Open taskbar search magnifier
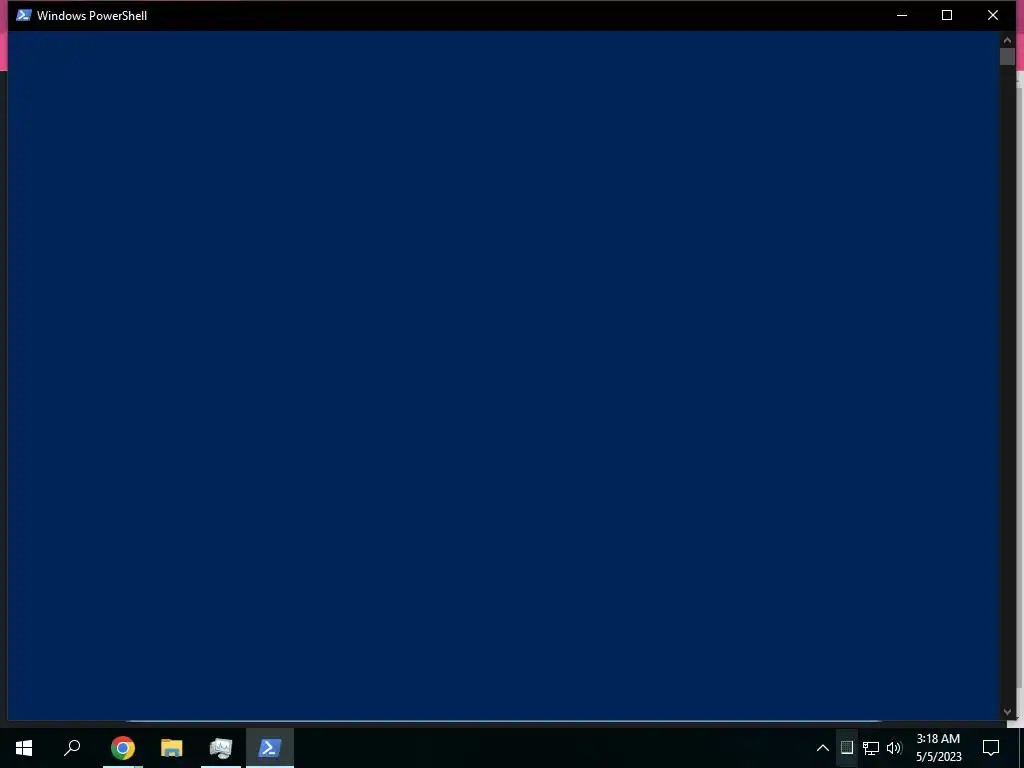Viewport: 1024px width, 768px height. 72,748
